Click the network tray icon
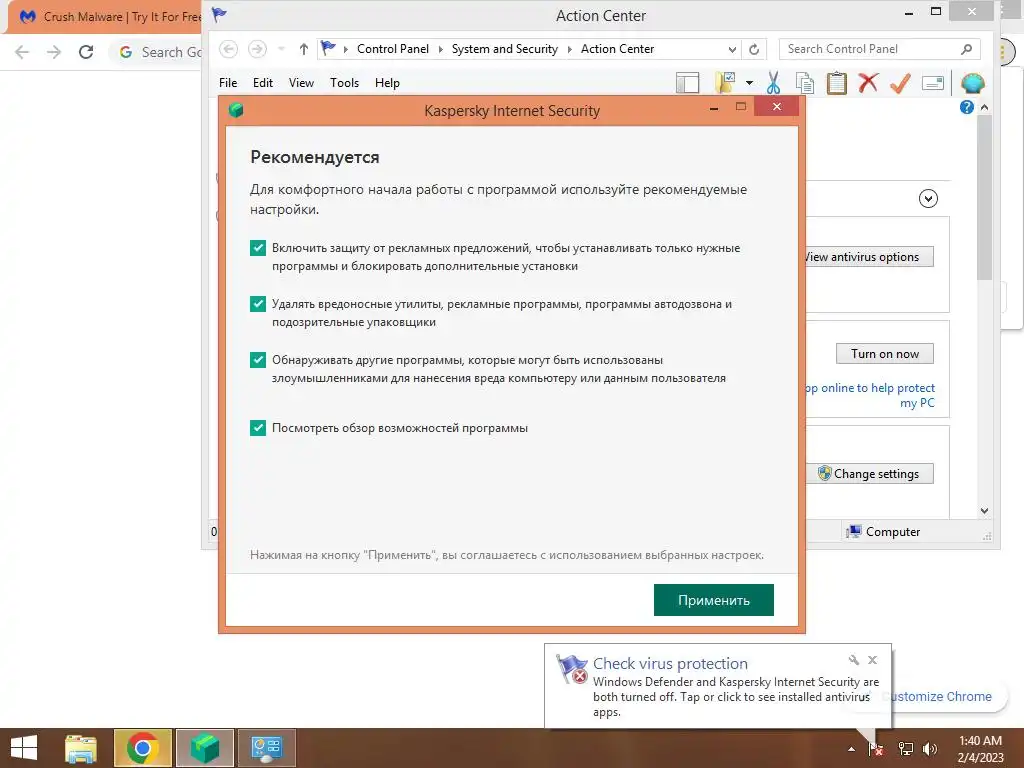The width and height of the screenshot is (1024, 768). (906, 749)
